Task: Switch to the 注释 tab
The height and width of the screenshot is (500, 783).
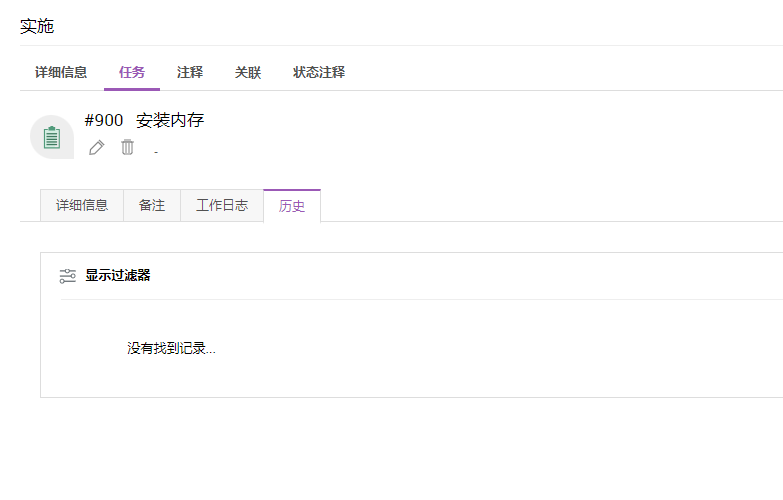Action: (190, 72)
